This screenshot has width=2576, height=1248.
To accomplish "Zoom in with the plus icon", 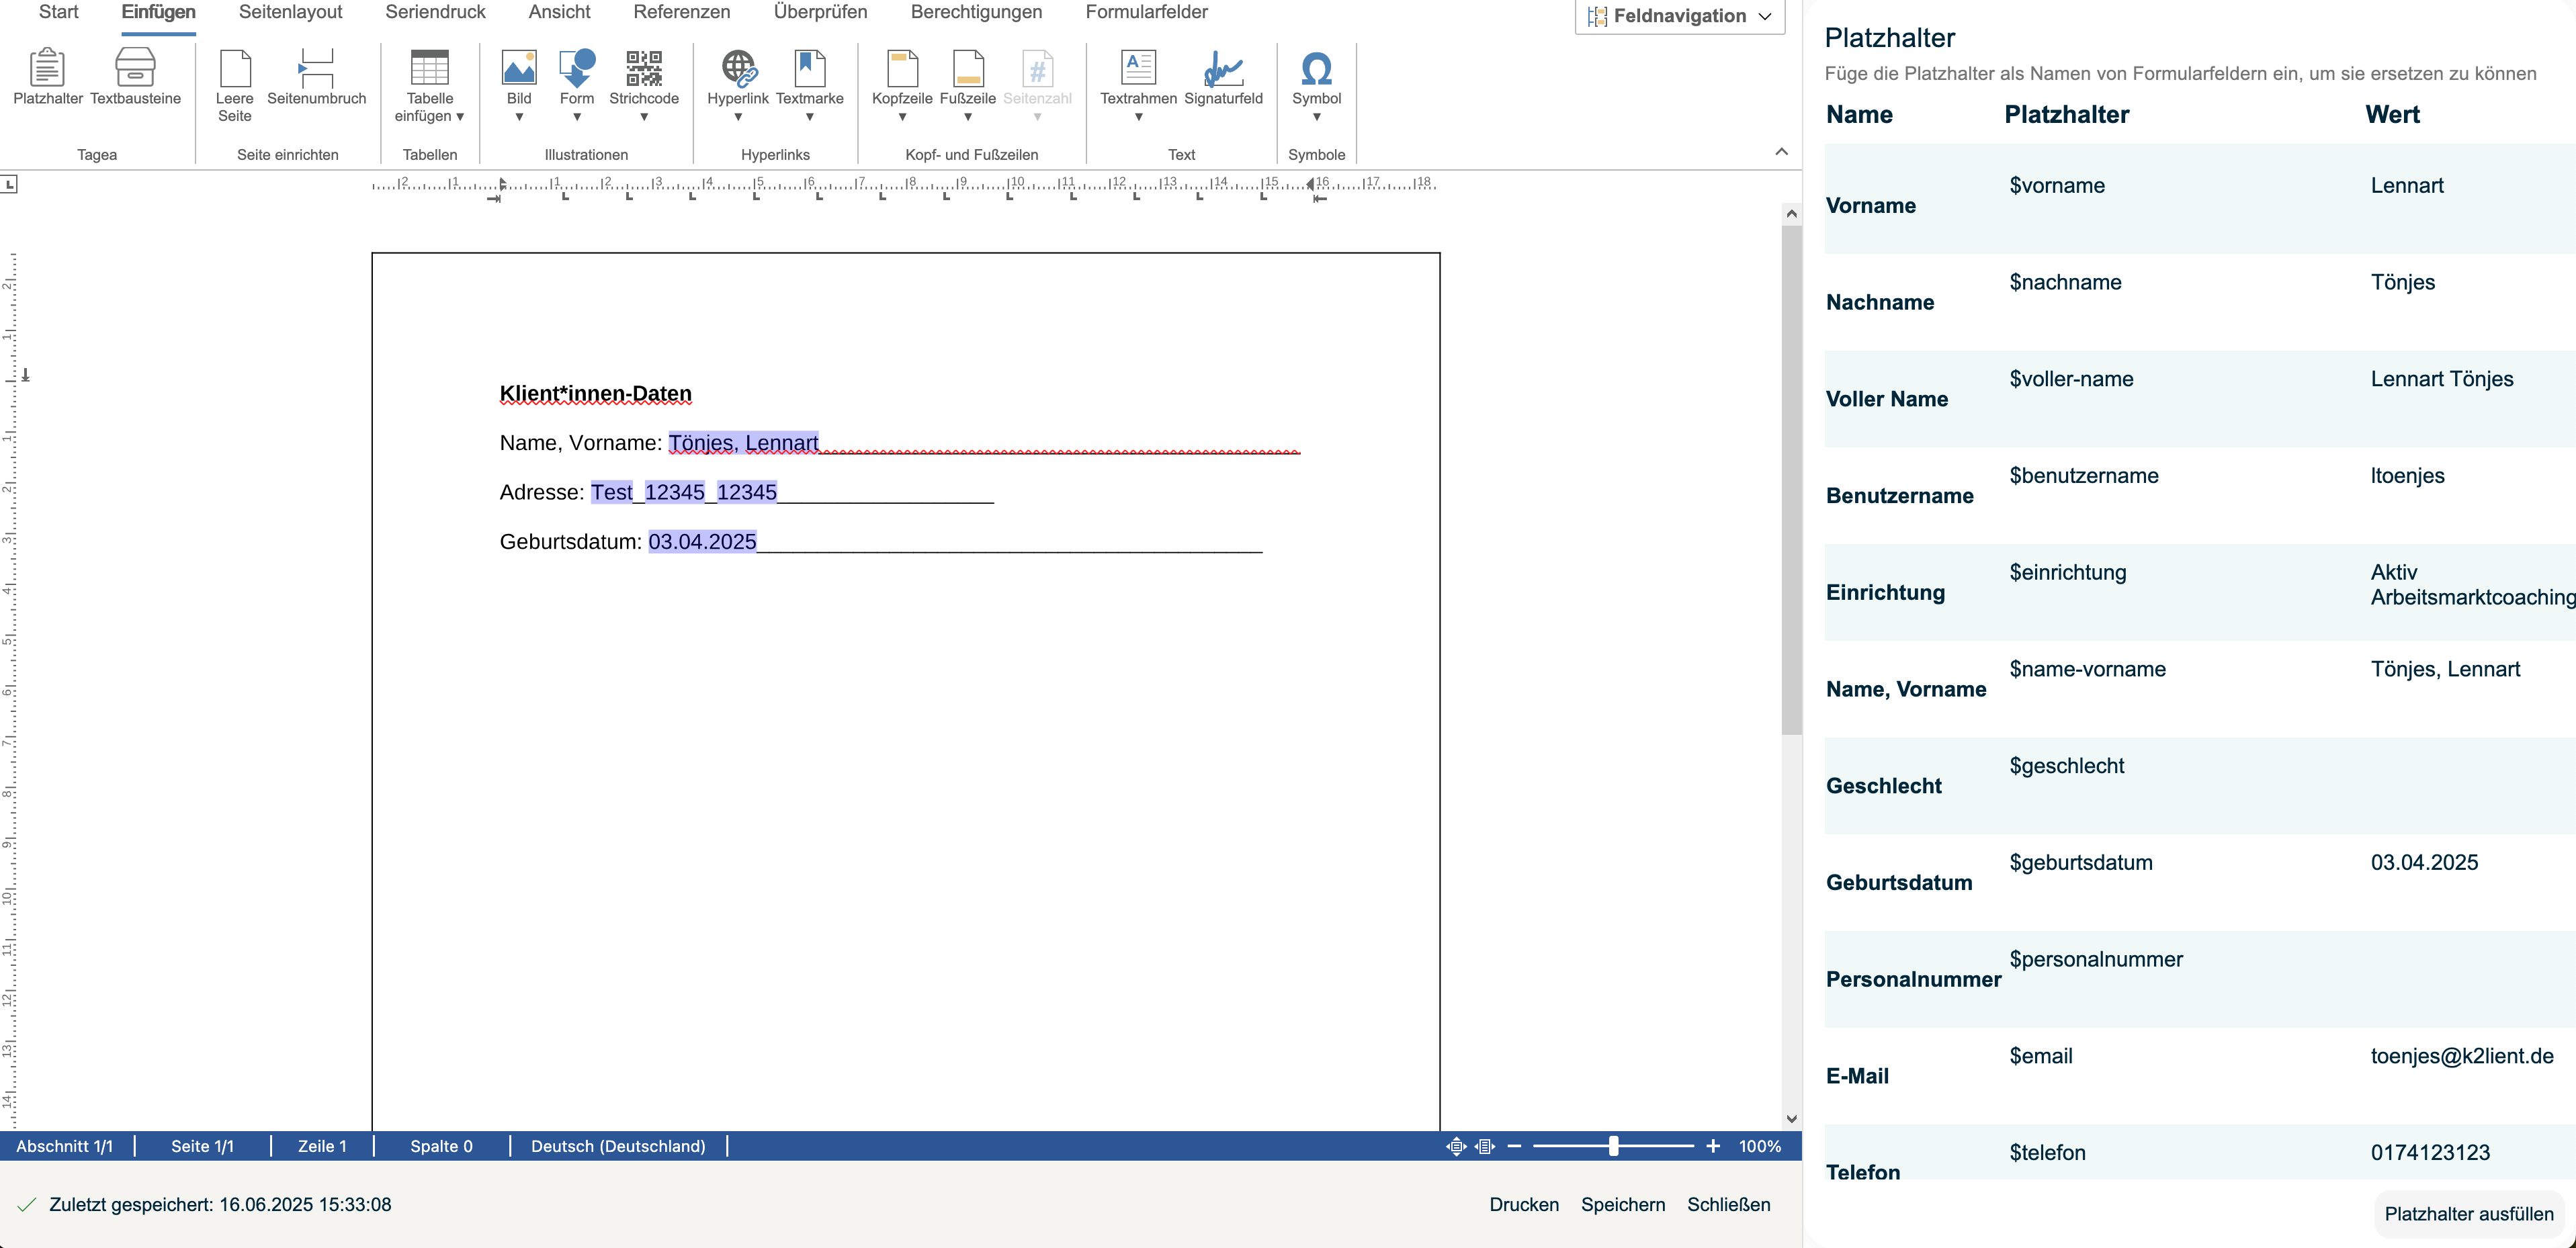I will tap(1713, 1146).
